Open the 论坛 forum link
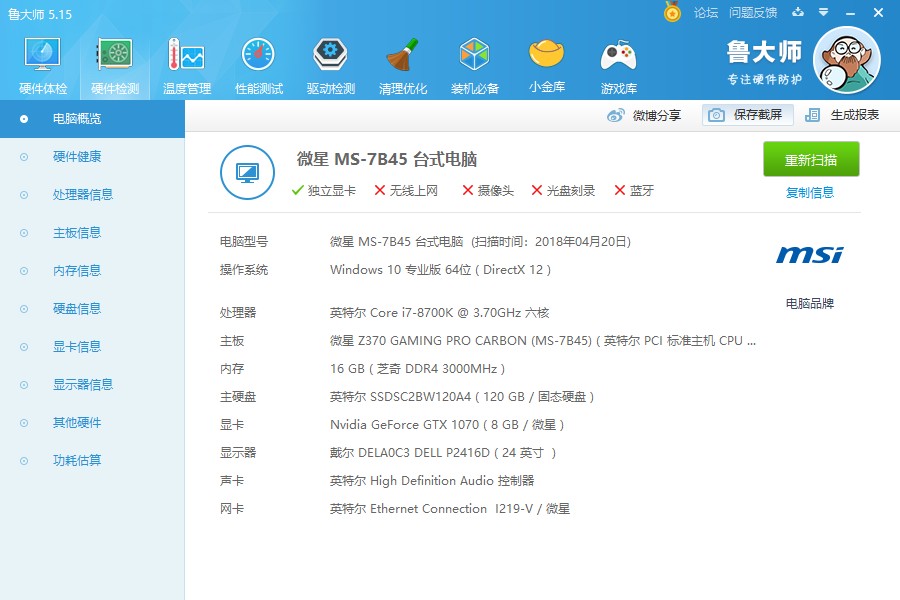Image resolution: width=900 pixels, height=600 pixels. 705,13
